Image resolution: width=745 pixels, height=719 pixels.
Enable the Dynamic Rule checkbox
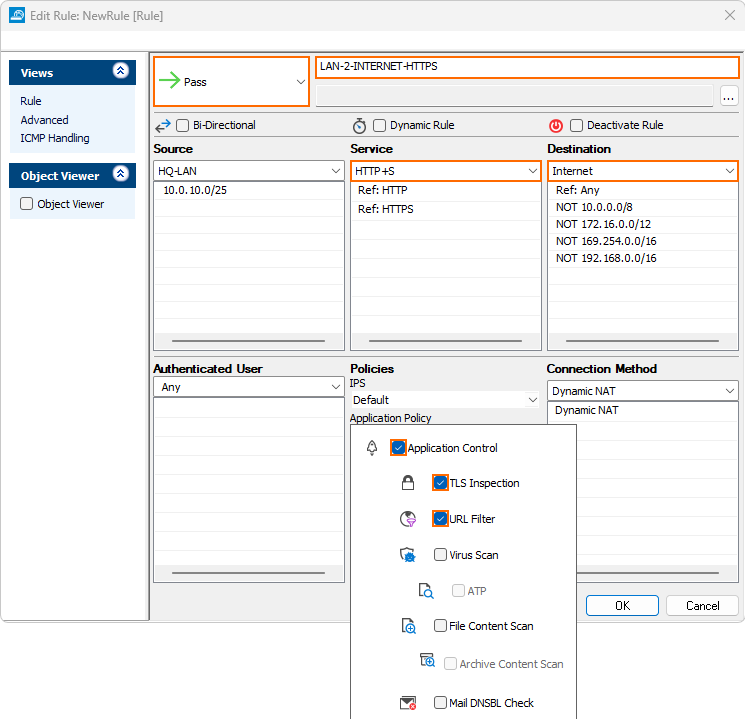(379, 125)
